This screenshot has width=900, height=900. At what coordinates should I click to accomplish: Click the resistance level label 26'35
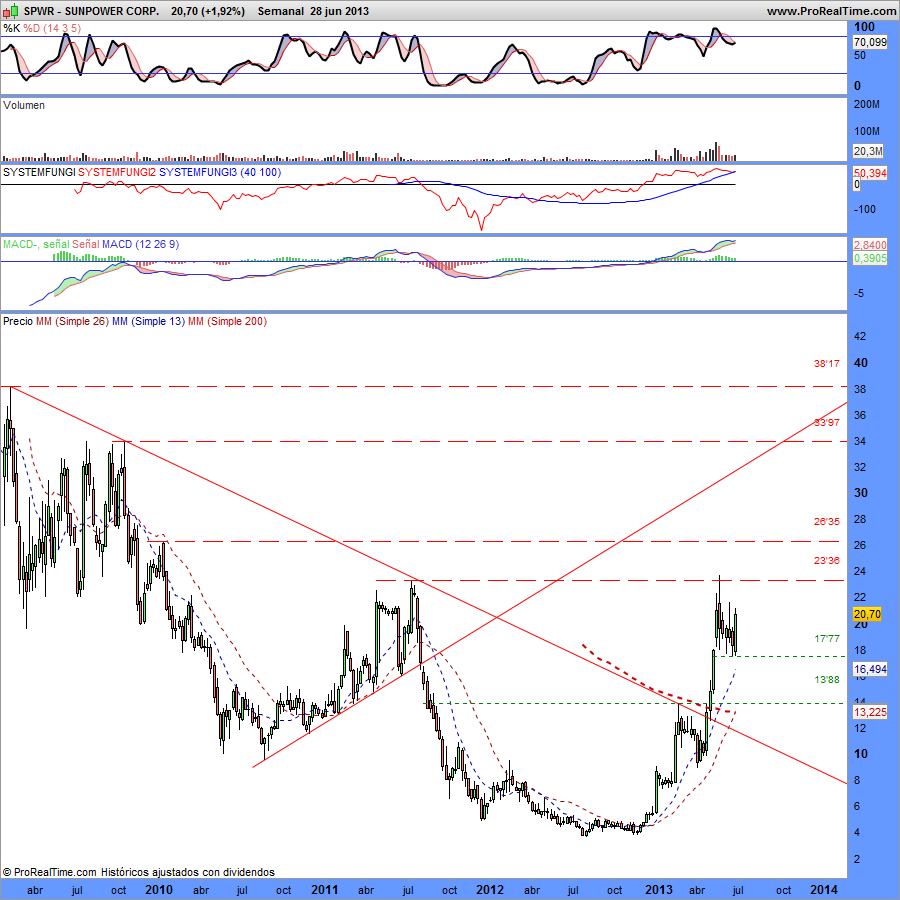[827, 521]
